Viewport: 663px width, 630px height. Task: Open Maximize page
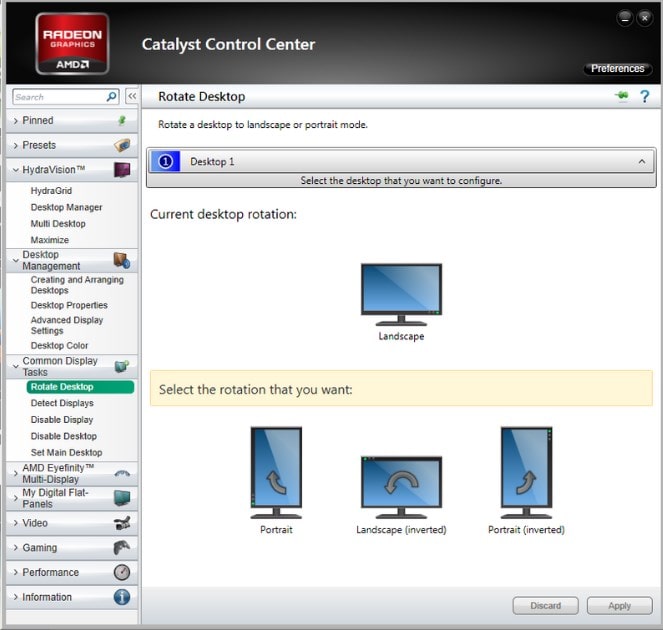49,240
